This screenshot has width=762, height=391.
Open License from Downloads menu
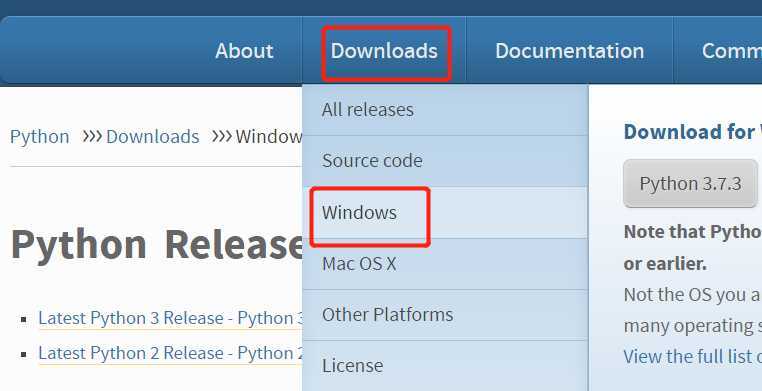pyautogui.click(x=445, y=365)
